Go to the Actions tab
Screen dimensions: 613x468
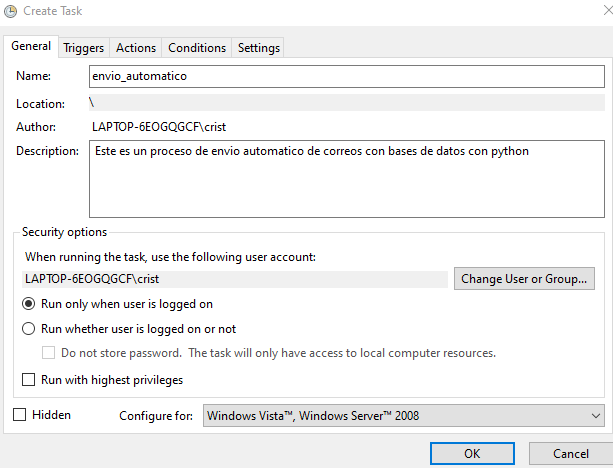(x=136, y=47)
